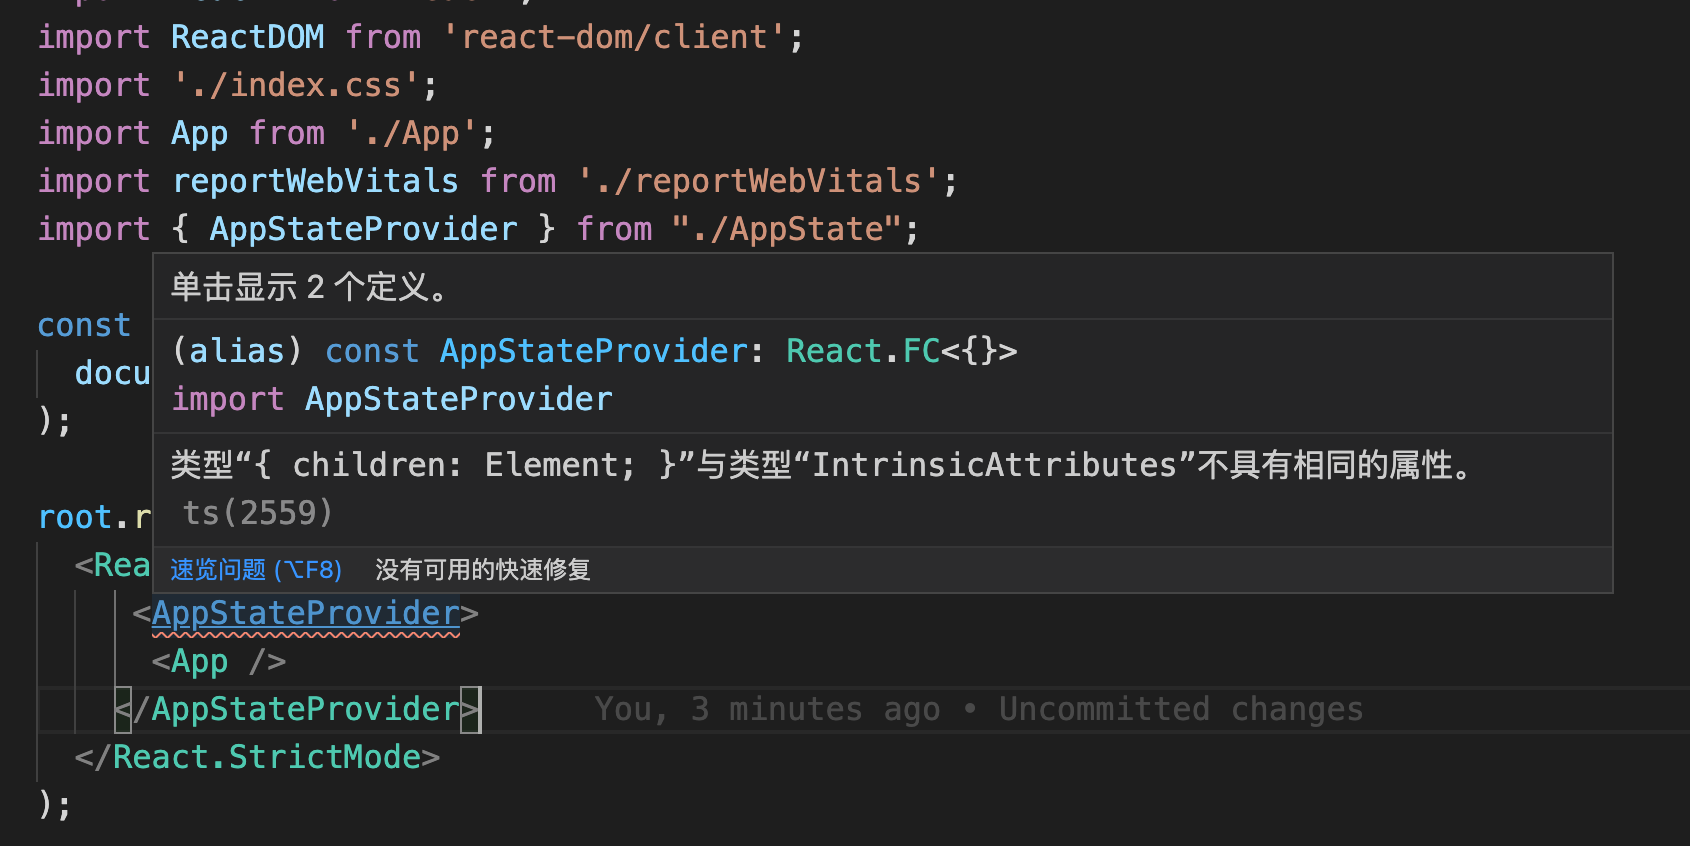Click the './index.css' import string
Screen dimensions: 1690x846
(296, 85)
